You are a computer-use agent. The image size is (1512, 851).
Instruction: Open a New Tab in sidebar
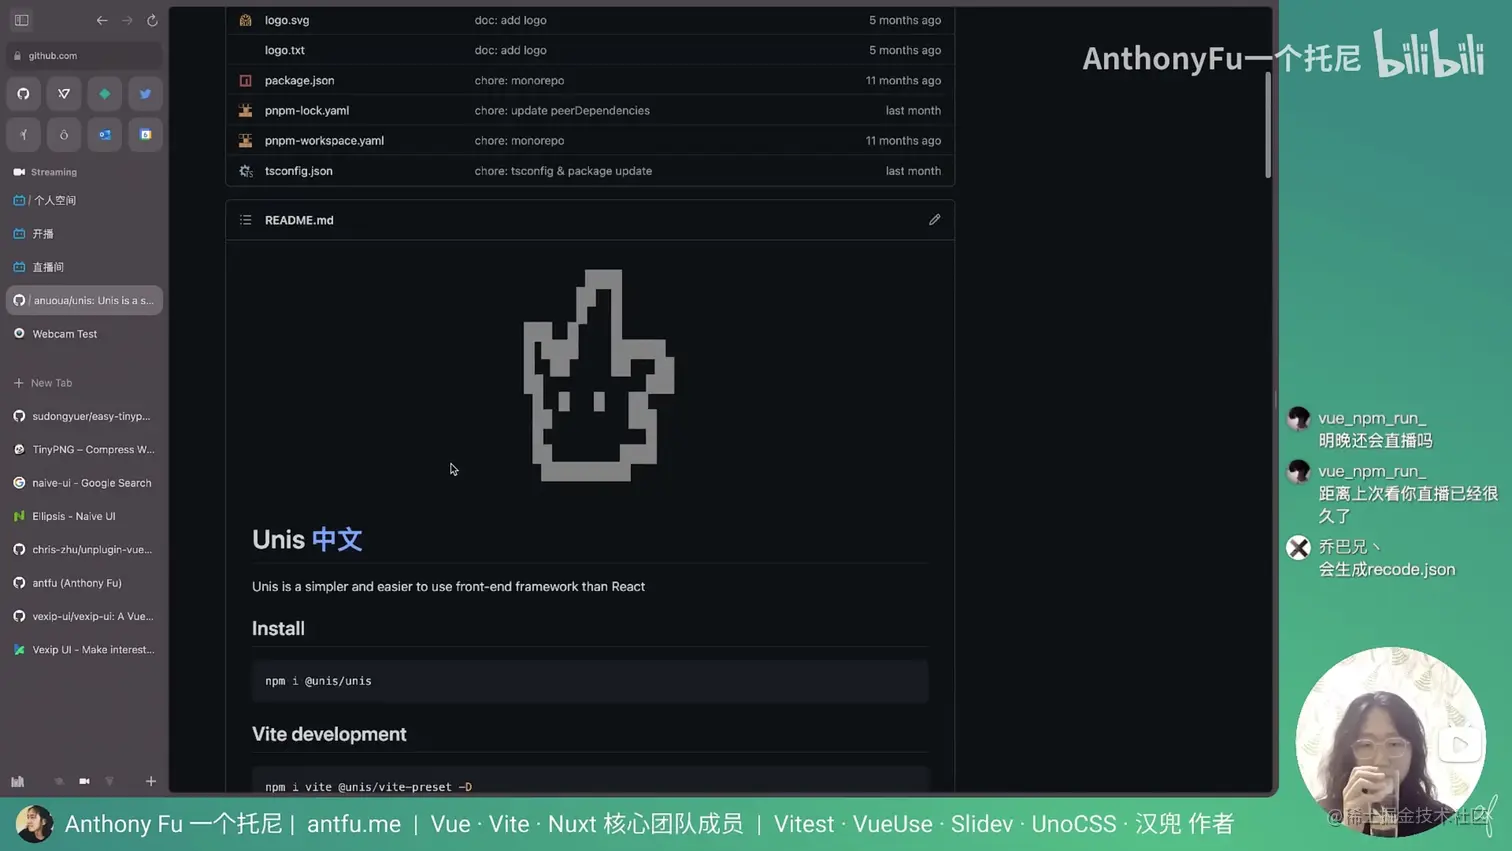[85, 383]
